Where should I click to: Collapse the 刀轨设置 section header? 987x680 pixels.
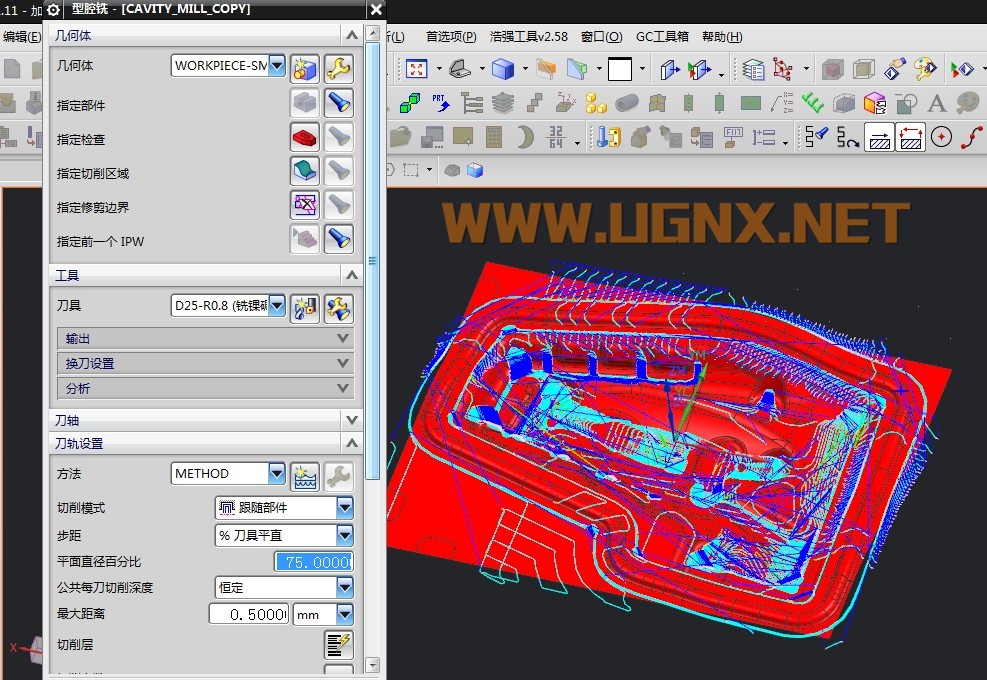coord(206,443)
